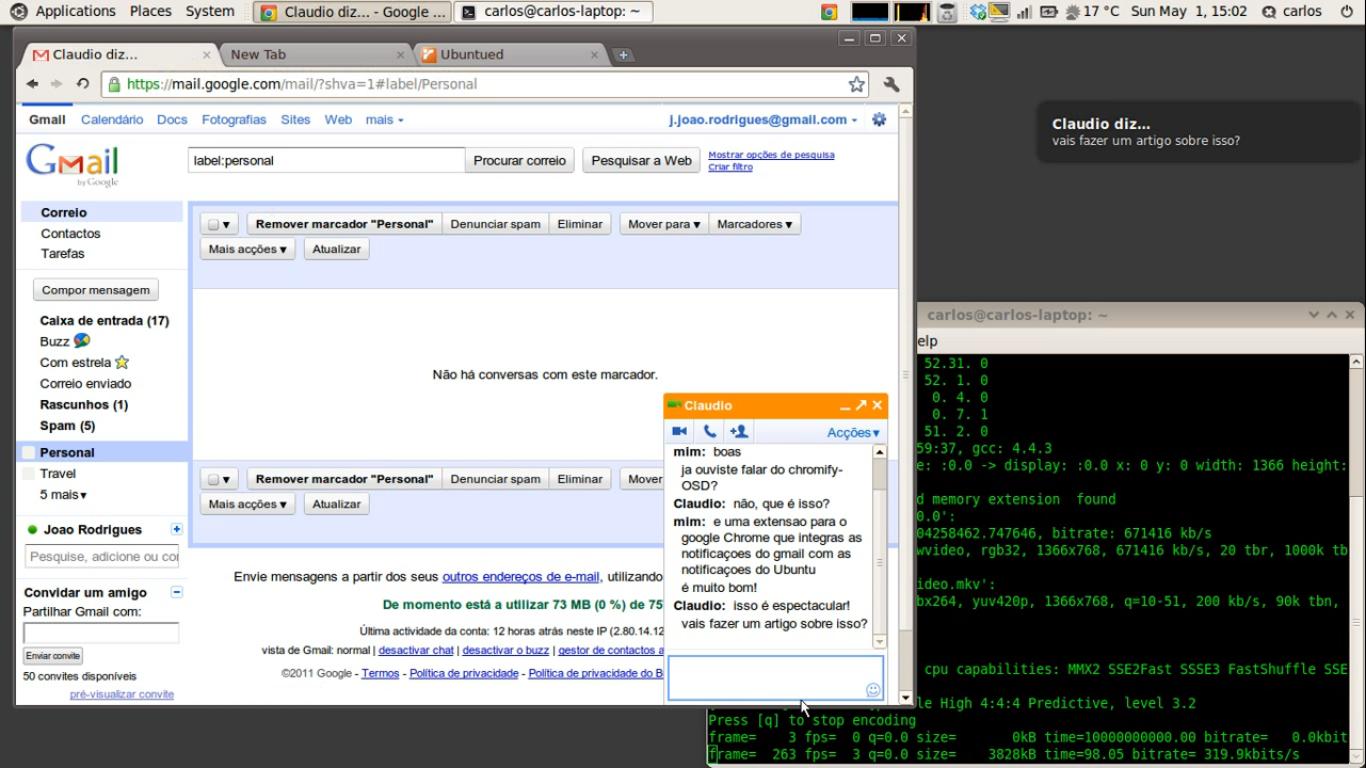Click the Travel label color box

[x=29, y=474]
